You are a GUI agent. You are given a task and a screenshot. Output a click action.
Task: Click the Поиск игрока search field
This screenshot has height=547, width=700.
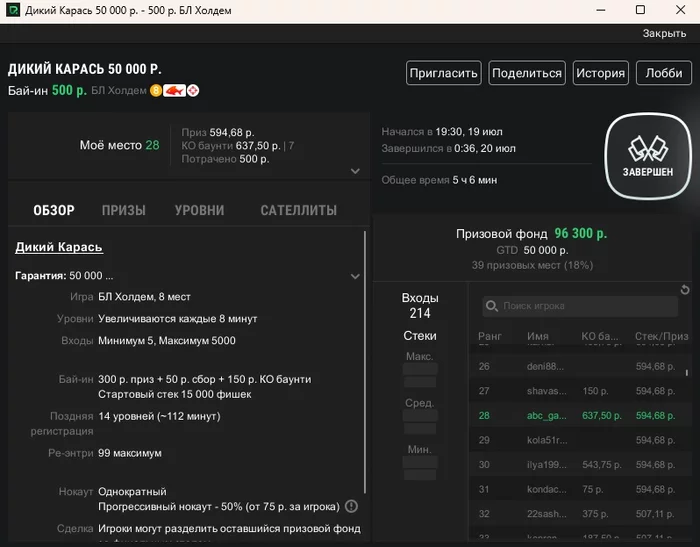(580, 306)
